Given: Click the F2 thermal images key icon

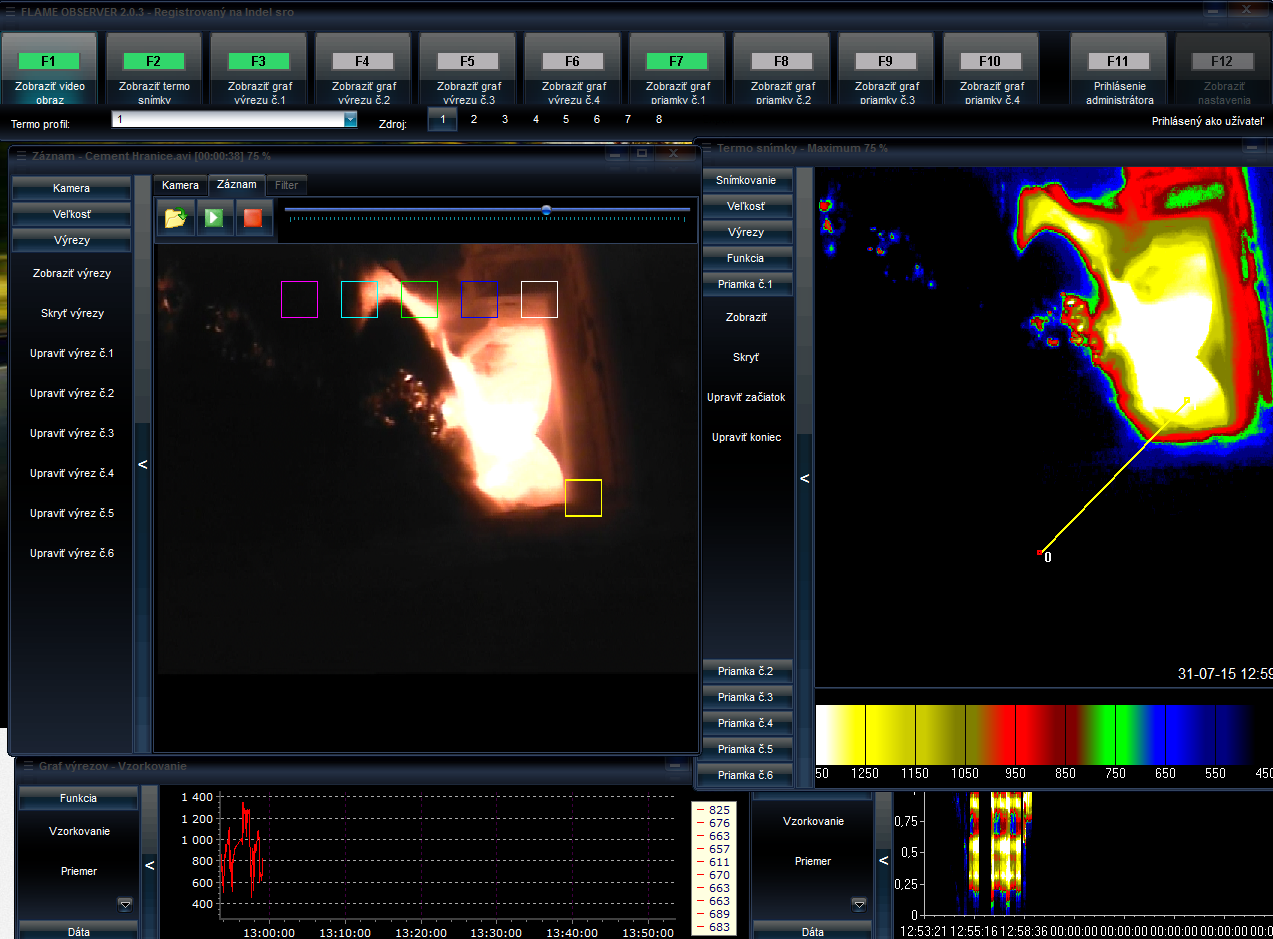Looking at the screenshot, I should click(153, 61).
